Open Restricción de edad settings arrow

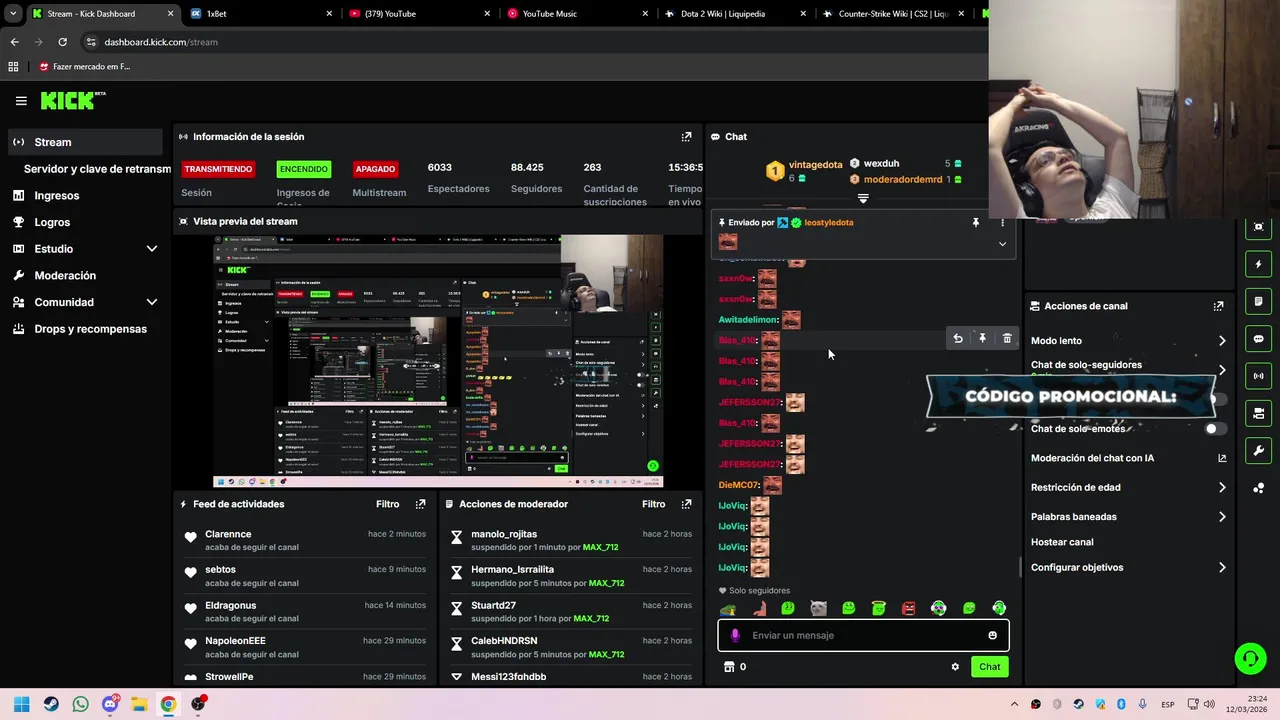[1222, 488]
